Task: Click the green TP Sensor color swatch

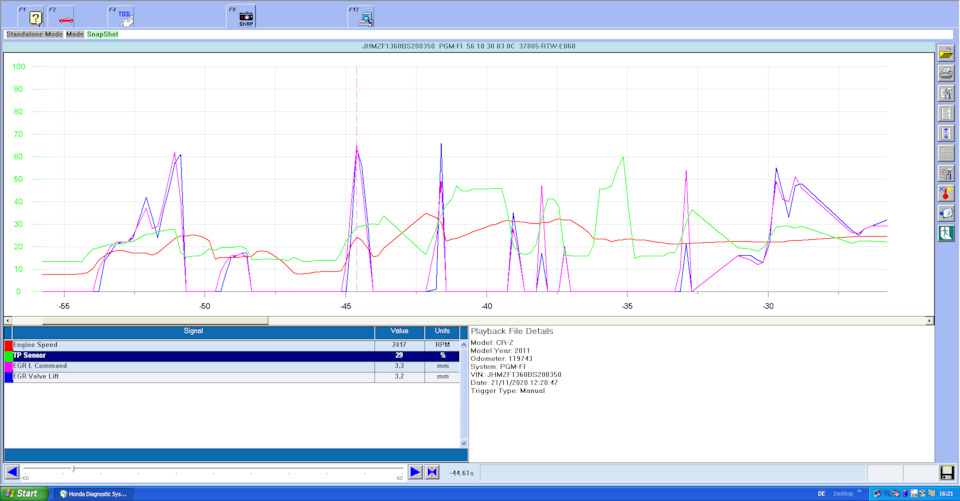Action: point(9,356)
